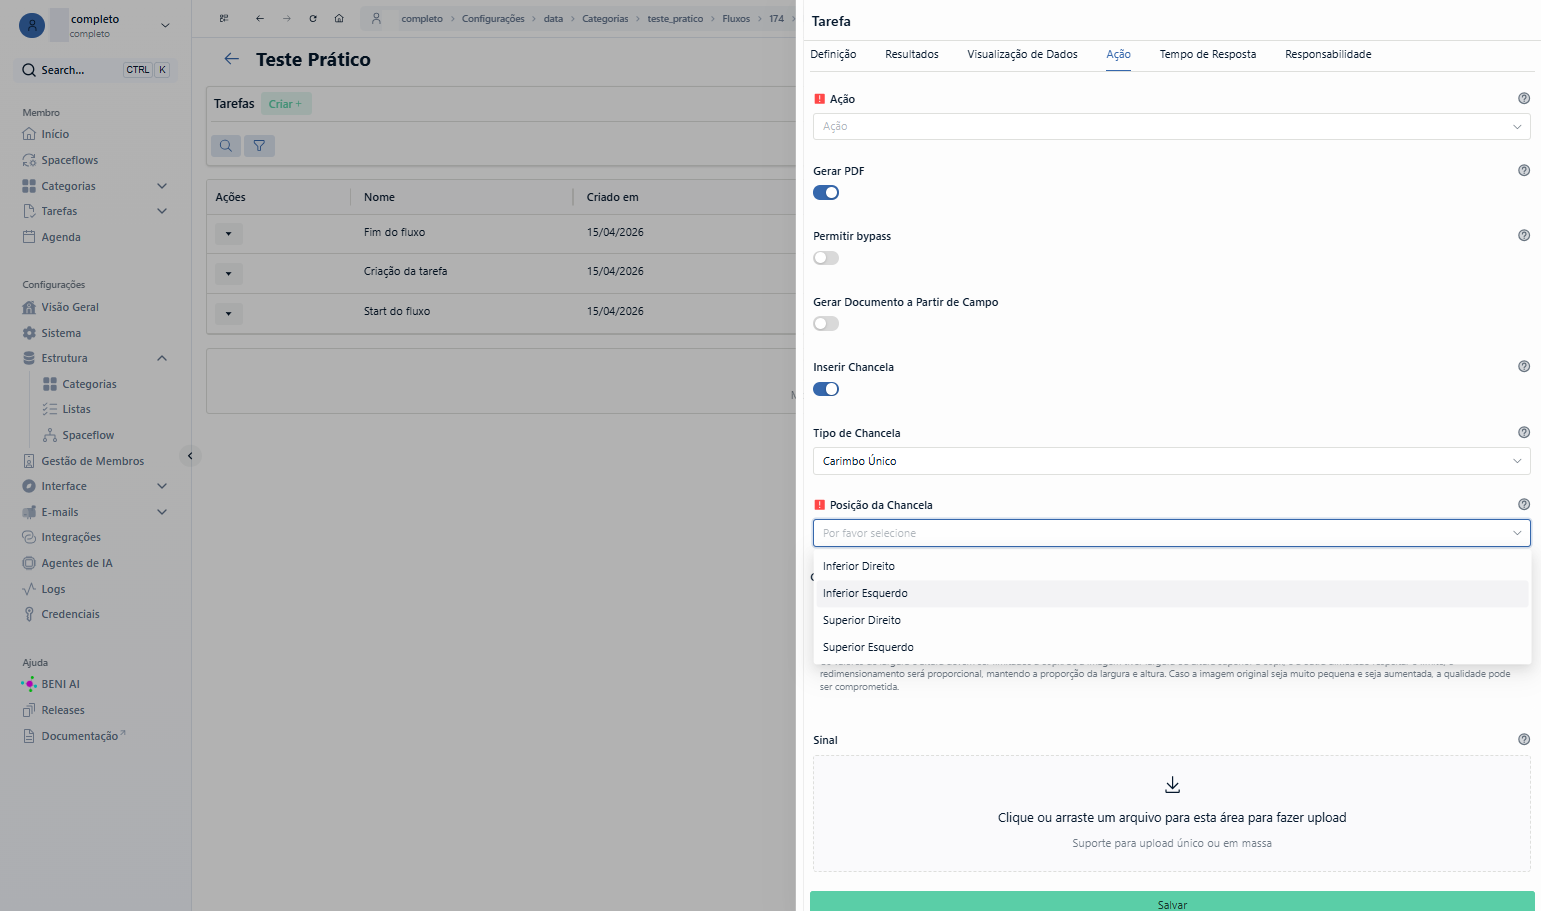This screenshot has width=1541, height=911.
Task: Expand actions dropdown for Fim do fluxo row
Action: pos(228,234)
